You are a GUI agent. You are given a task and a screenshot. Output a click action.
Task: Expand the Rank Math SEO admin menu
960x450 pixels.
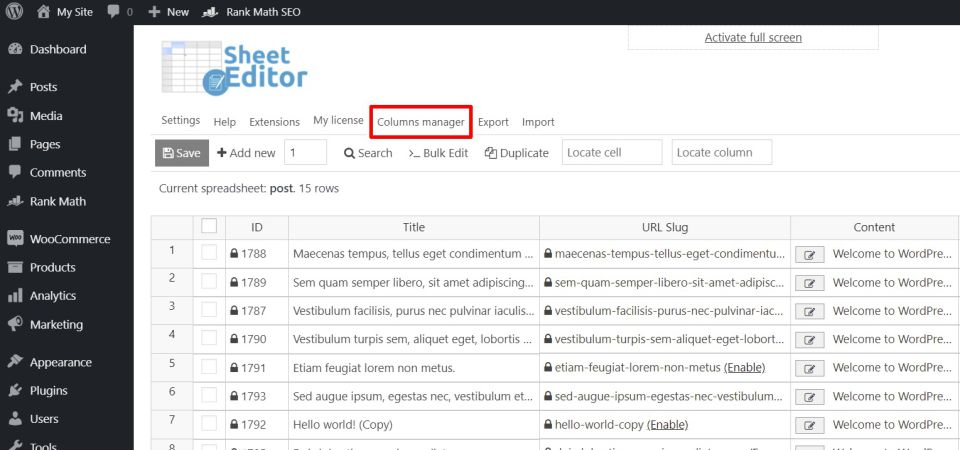click(x=250, y=12)
